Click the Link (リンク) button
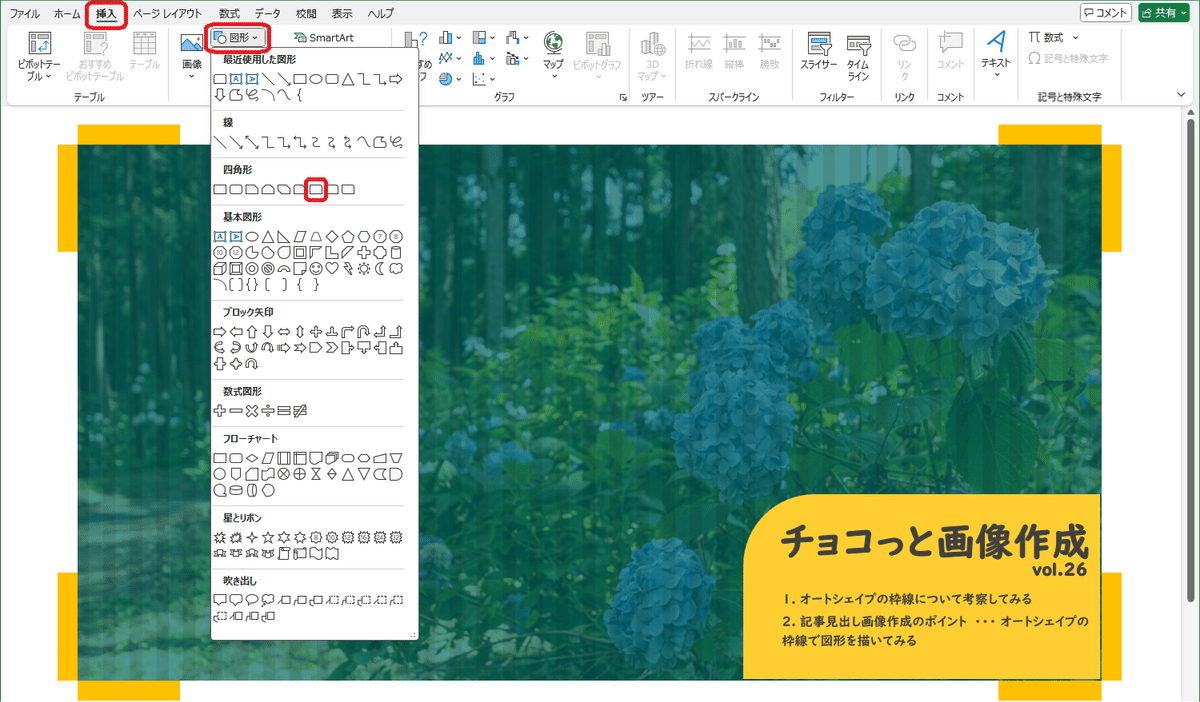This screenshot has width=1200, height=702. pyautogui.click(x=905, y=57)
